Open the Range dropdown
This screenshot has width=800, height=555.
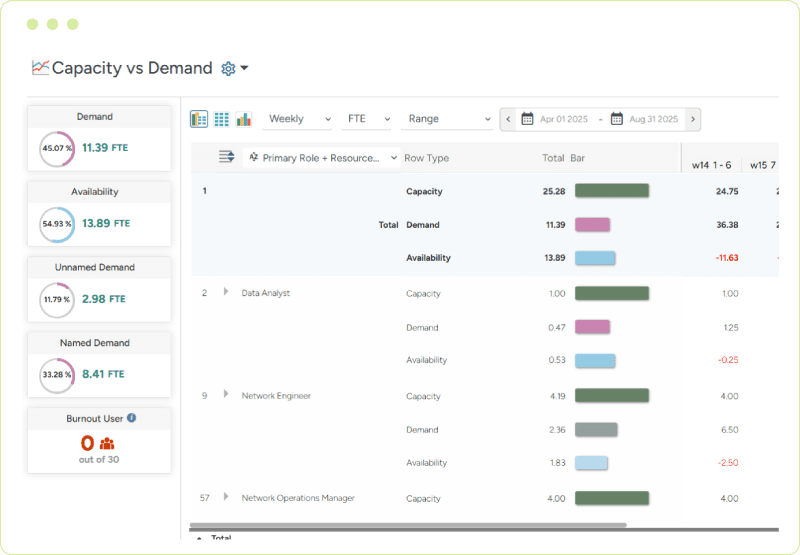pyautogui.click(x=448, y=119)
